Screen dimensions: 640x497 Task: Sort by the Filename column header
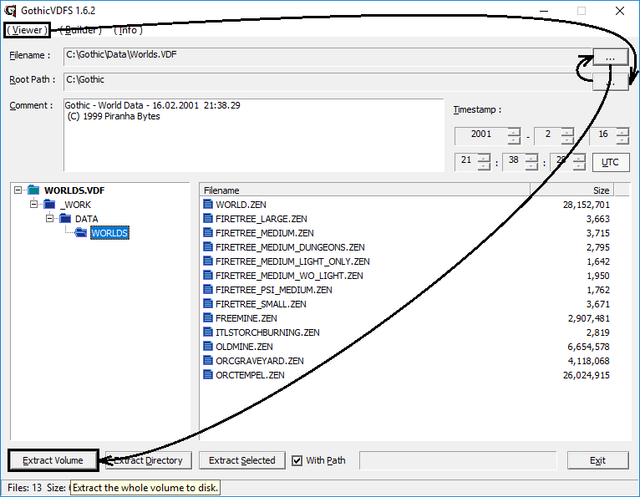365,190
